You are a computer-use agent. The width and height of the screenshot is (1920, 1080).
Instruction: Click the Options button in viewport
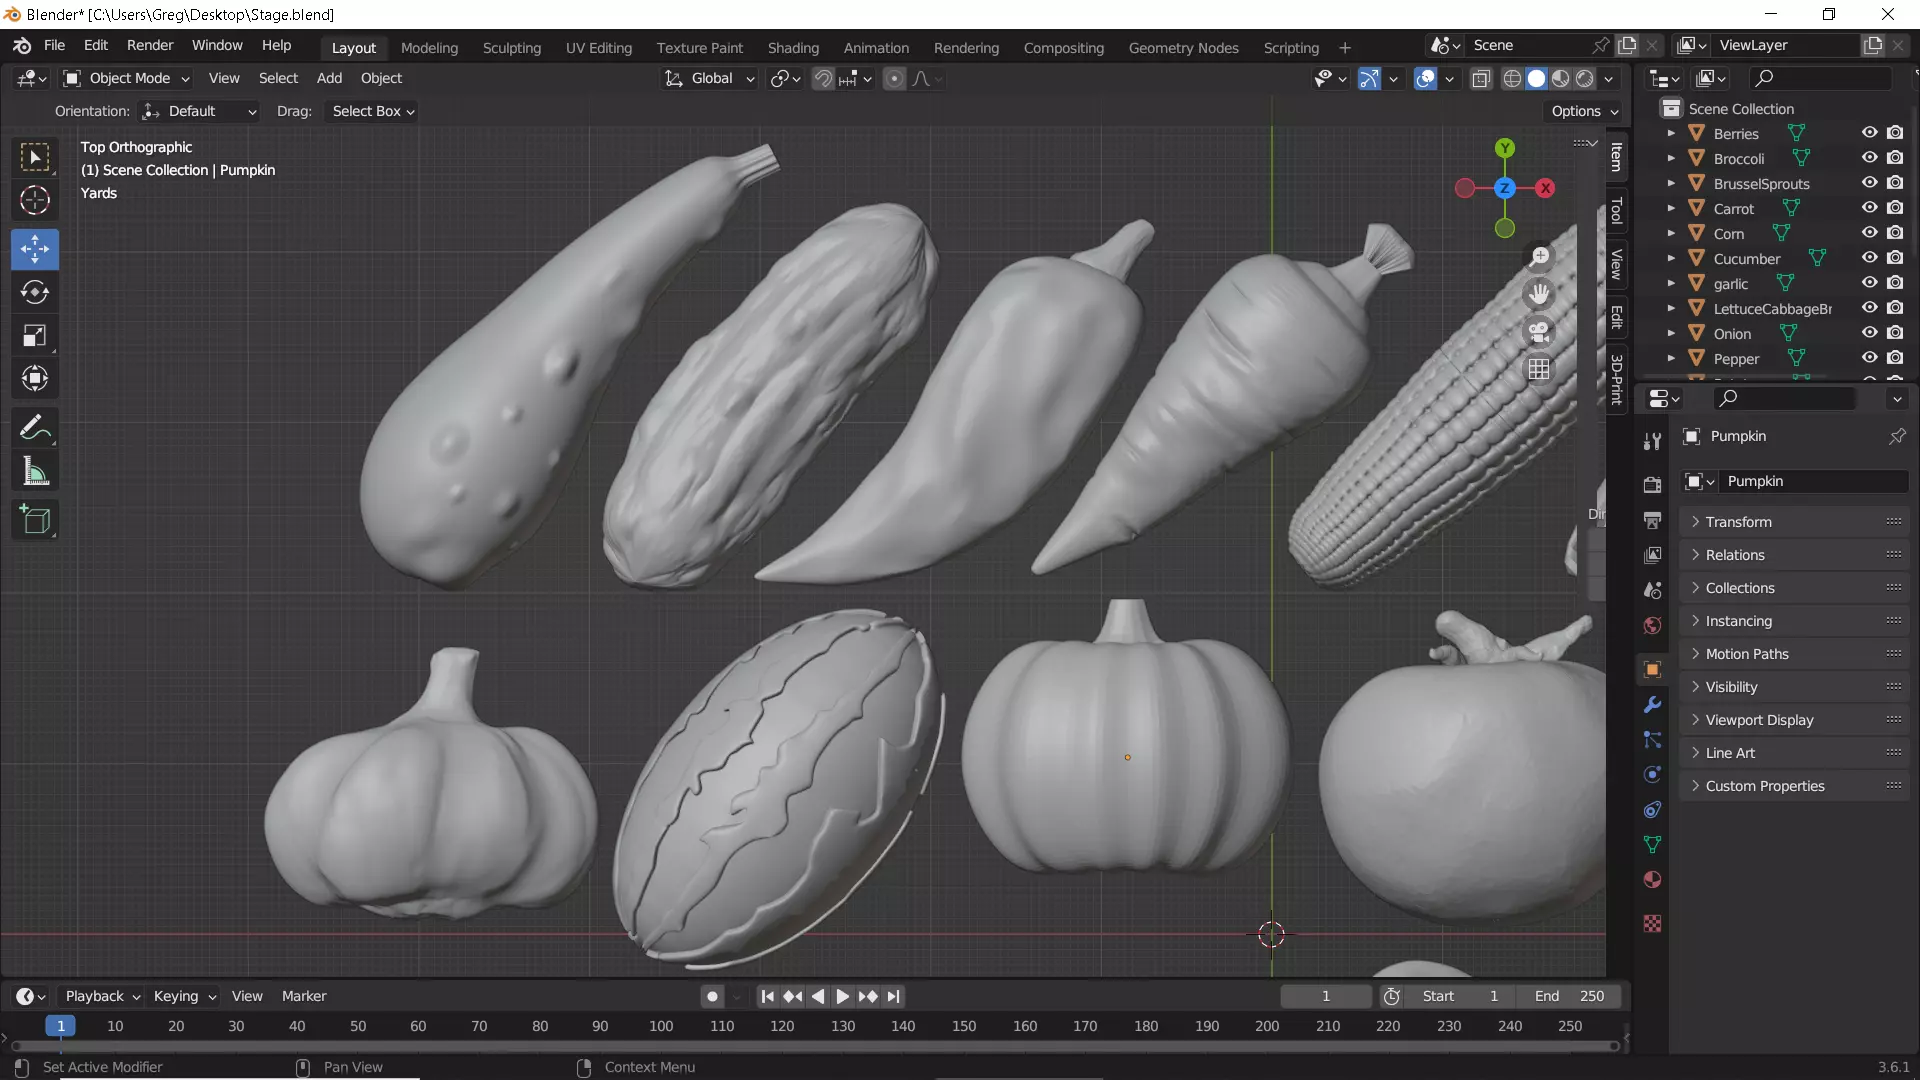pos(1584,111)
